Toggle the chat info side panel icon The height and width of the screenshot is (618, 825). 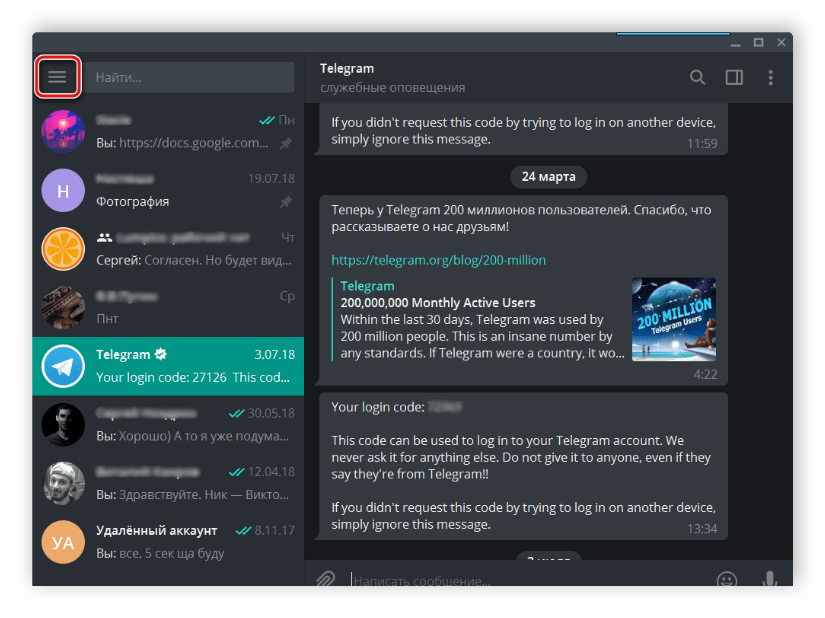[734, 77]
